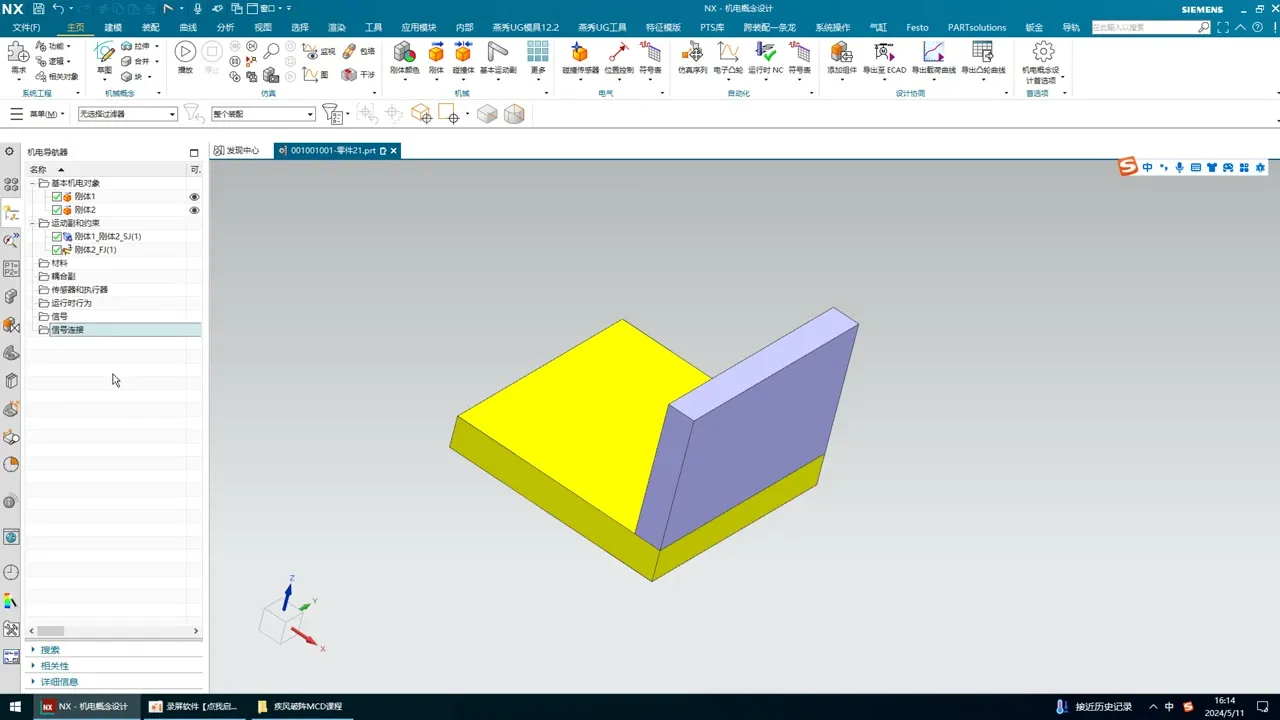
Task: Select the 碰撞体 (Collision Body) tool
Action: [x=463, y=55]
